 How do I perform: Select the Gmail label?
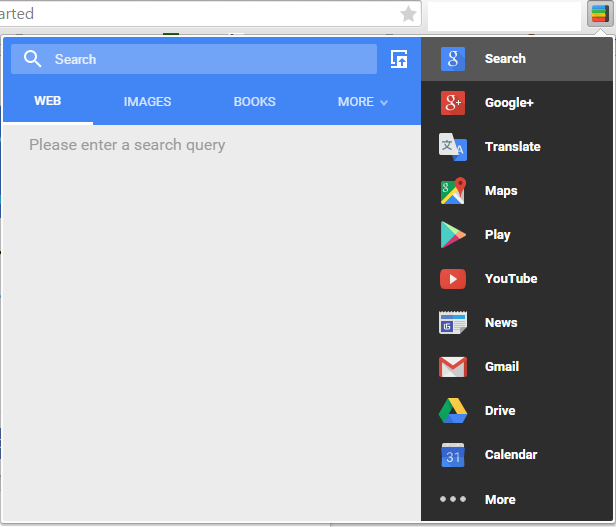click(502, 367)
